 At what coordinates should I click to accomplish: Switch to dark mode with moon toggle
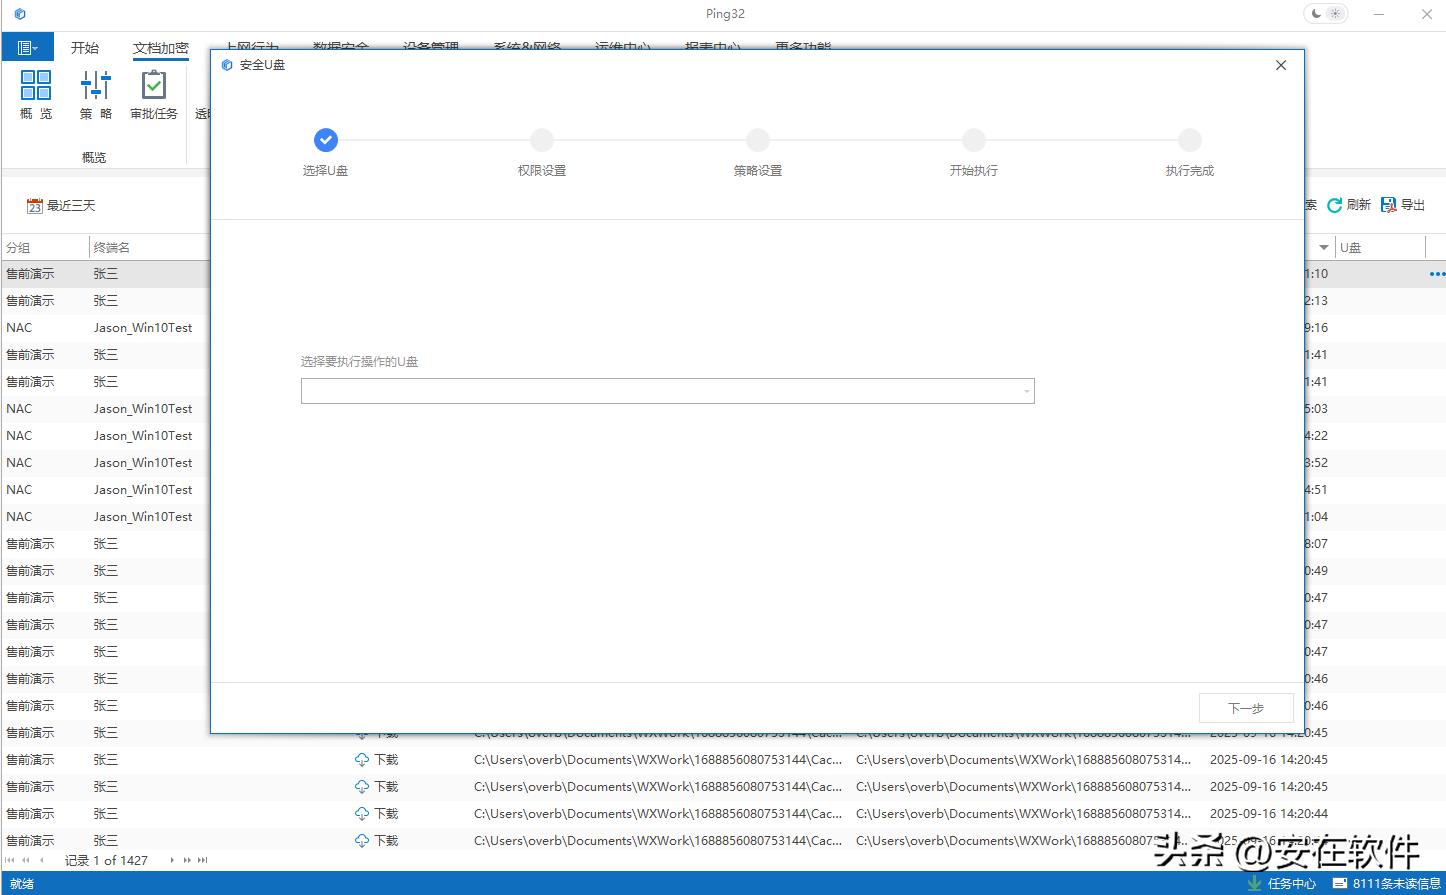(1316, 14)
